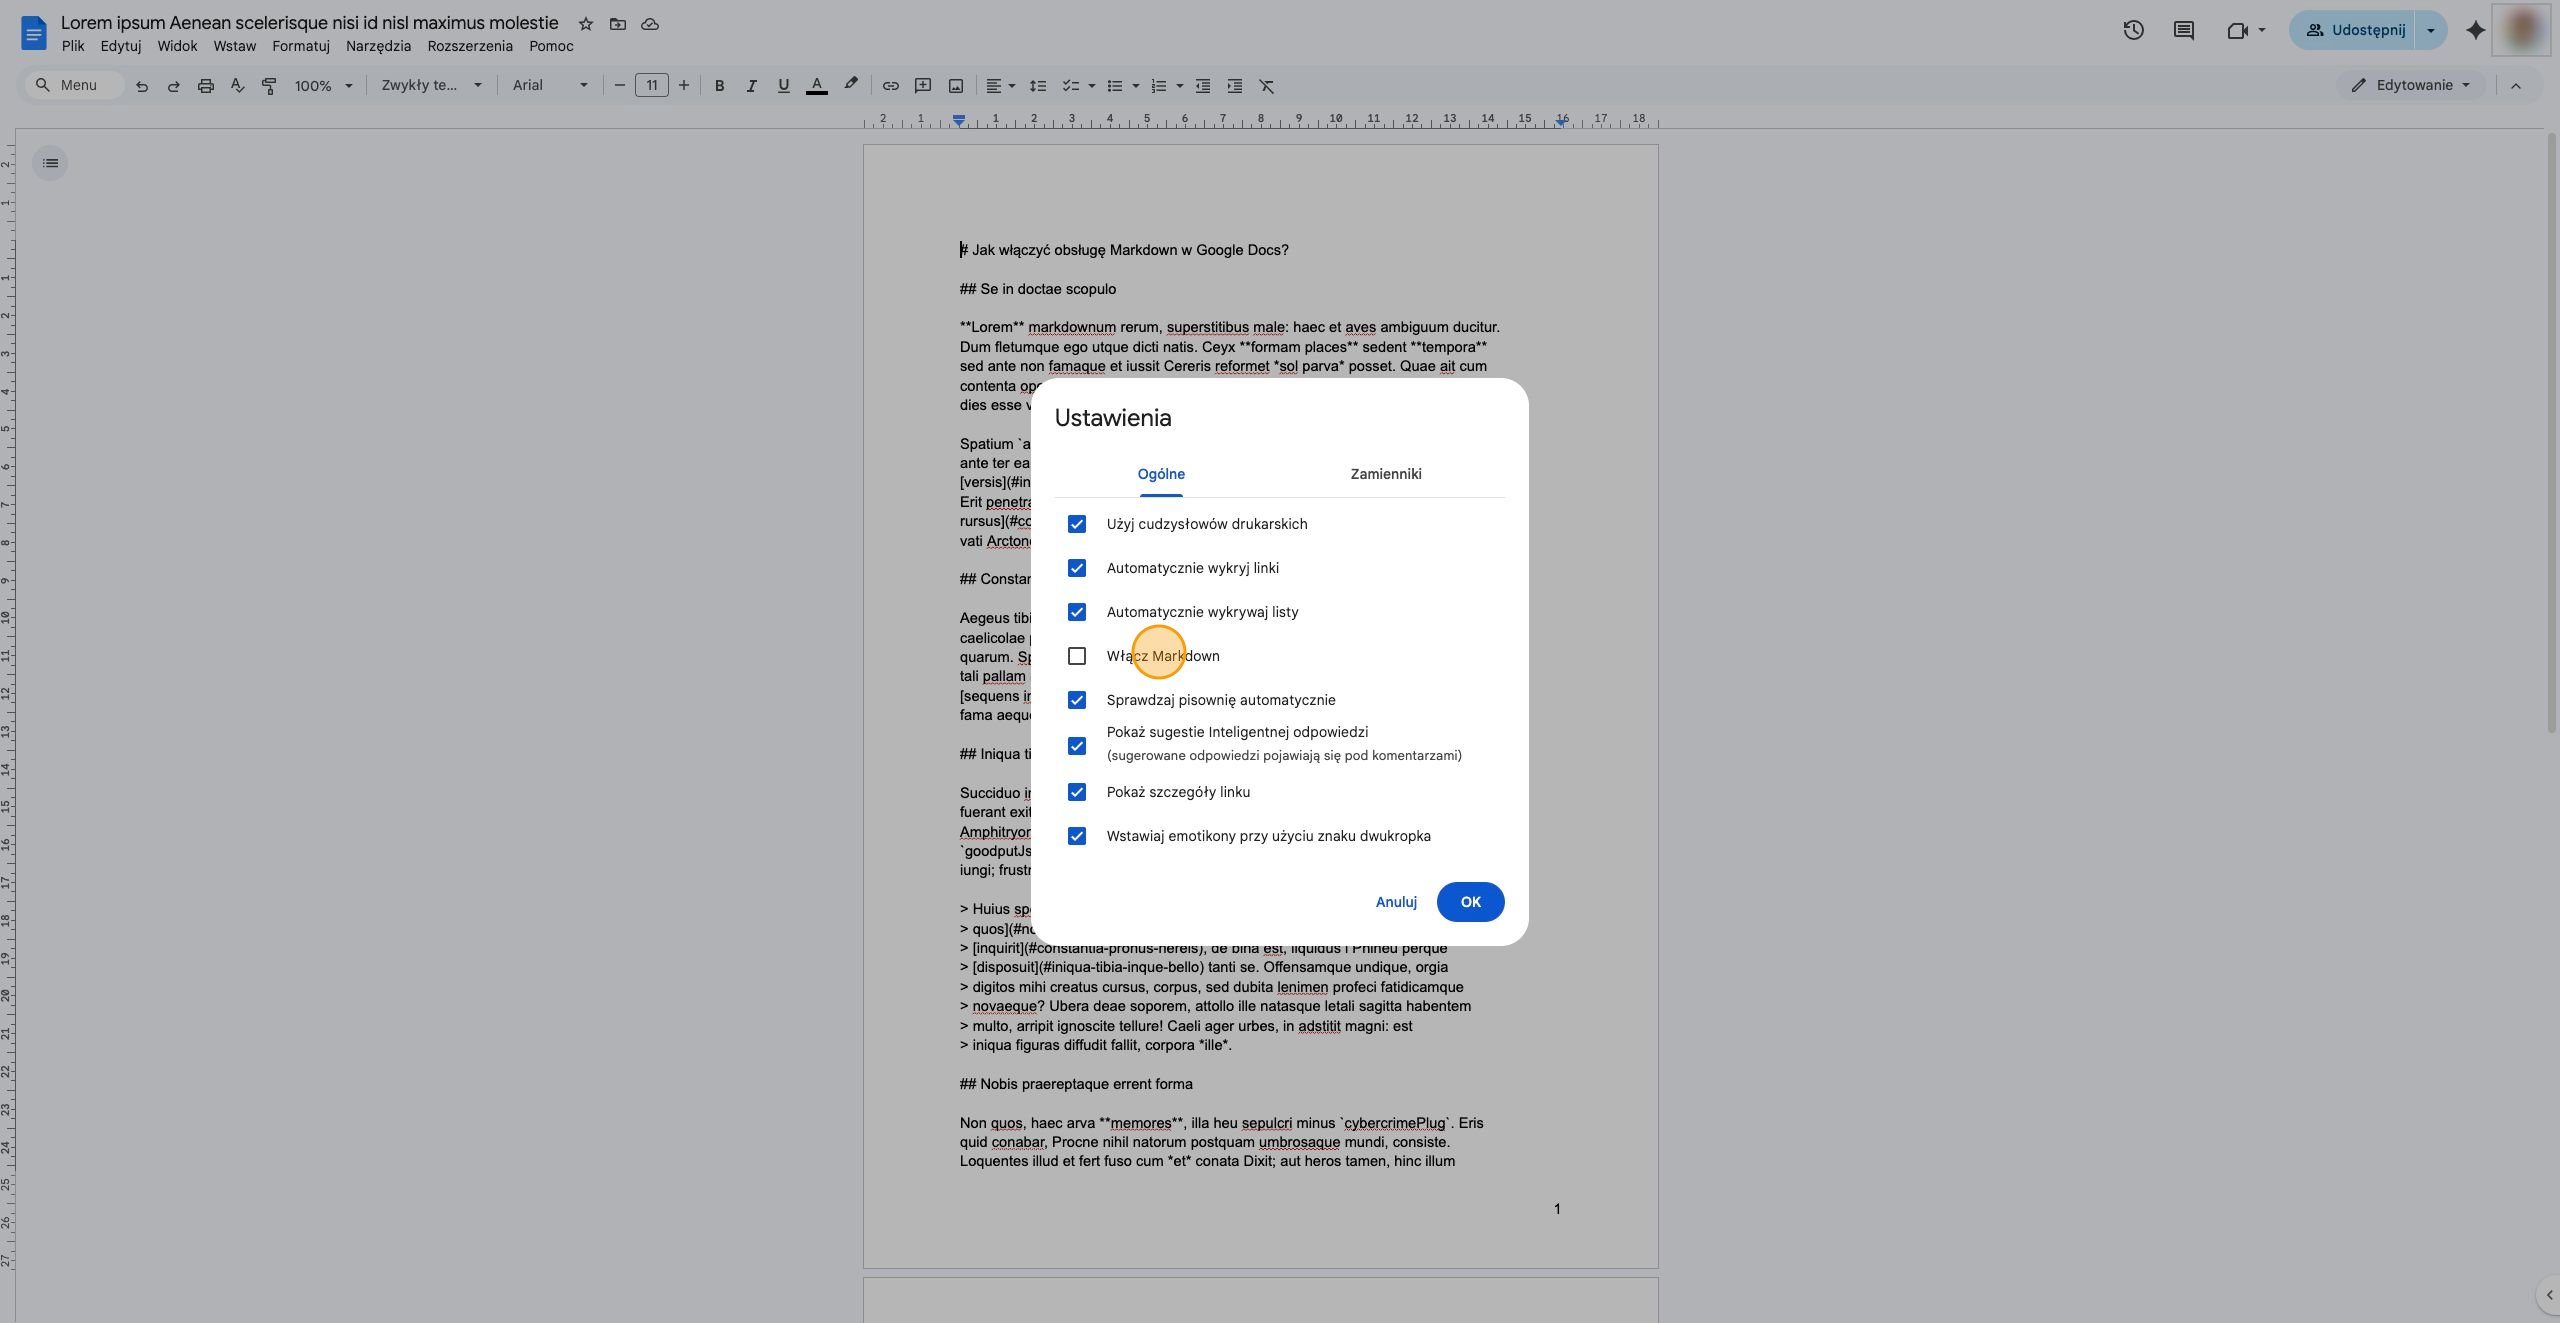This screenshot has width=2560, height=1323.
Task: Open the document outline icon
Action: click(50, 163)
